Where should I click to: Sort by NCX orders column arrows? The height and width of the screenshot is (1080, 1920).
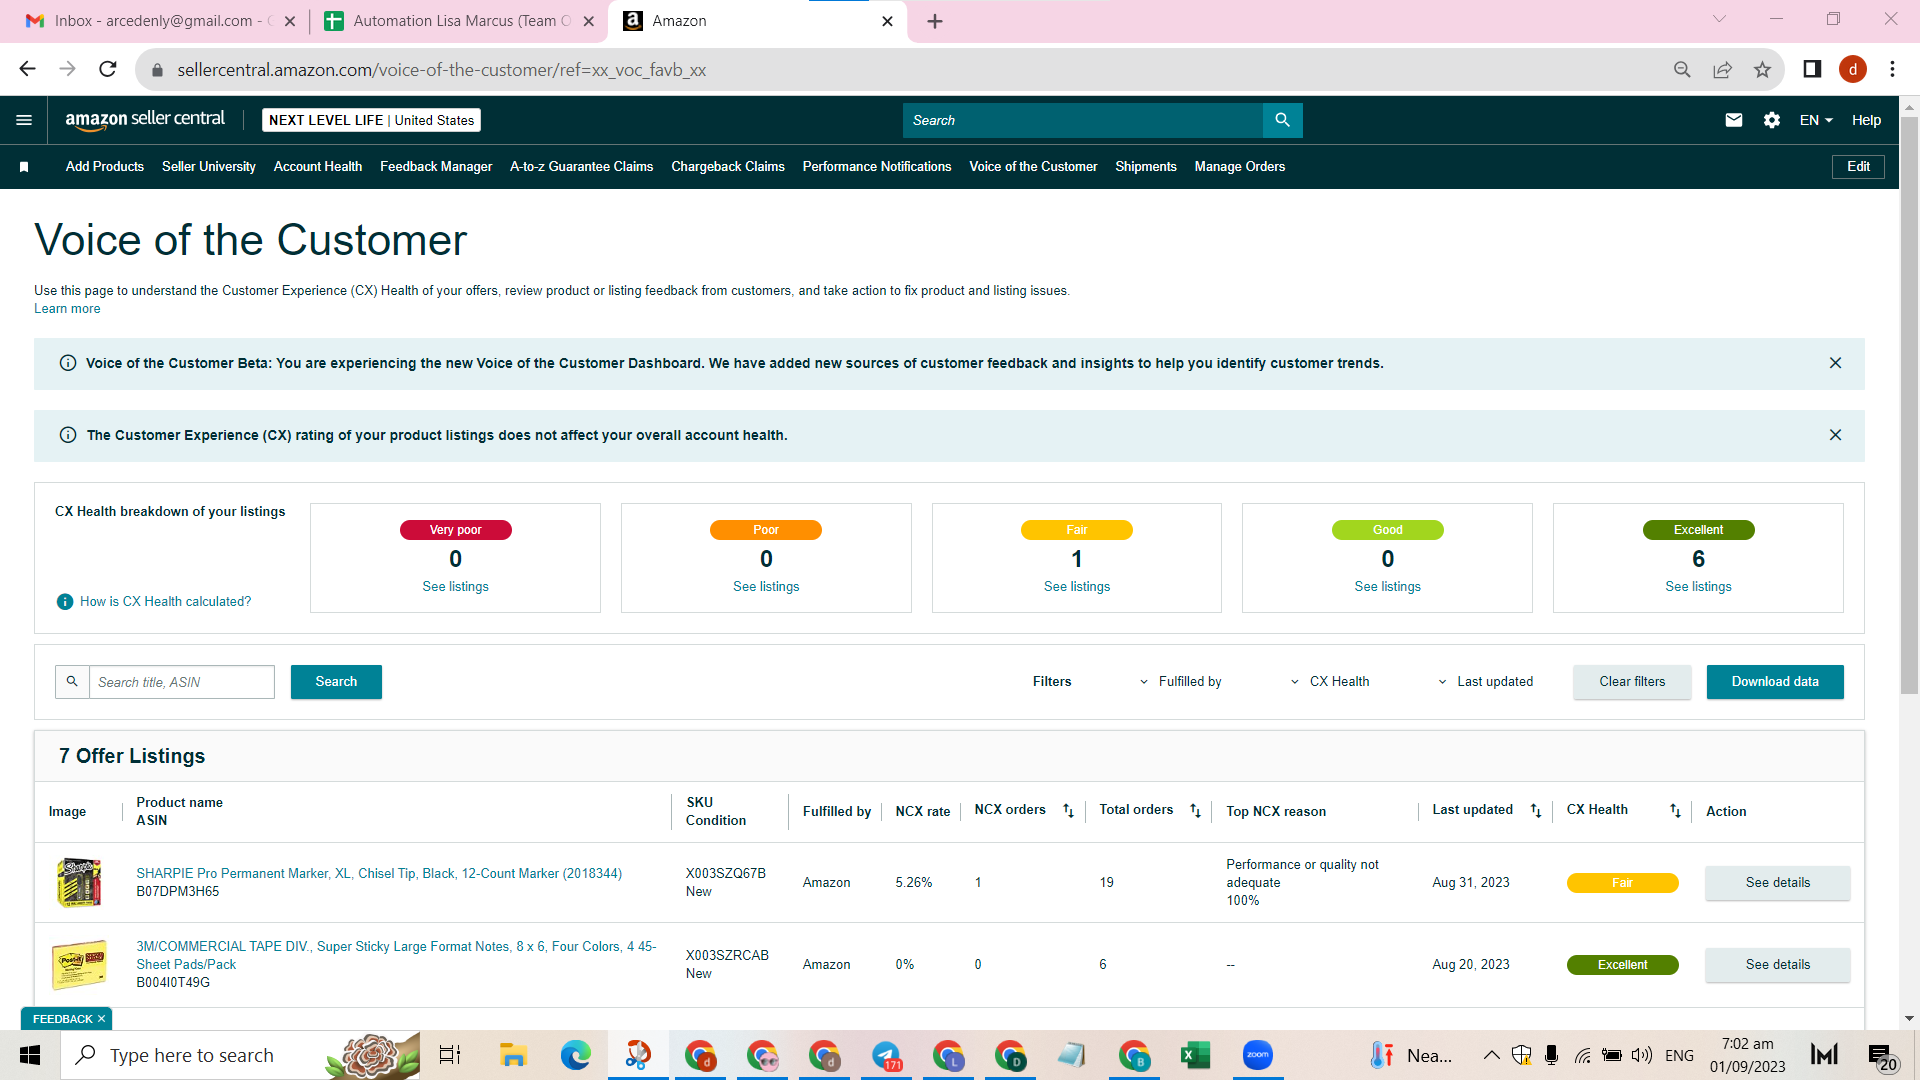point(1068,811)
